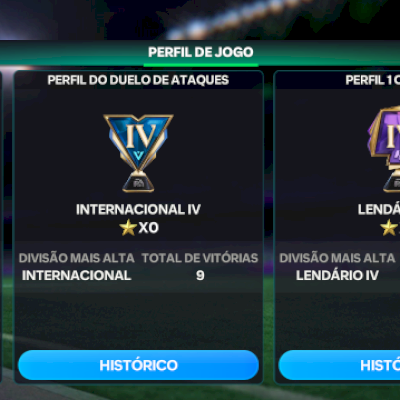Click the Internacional IV rank title
This screenshot has width=400, height=400.
[x=138, y=210]
